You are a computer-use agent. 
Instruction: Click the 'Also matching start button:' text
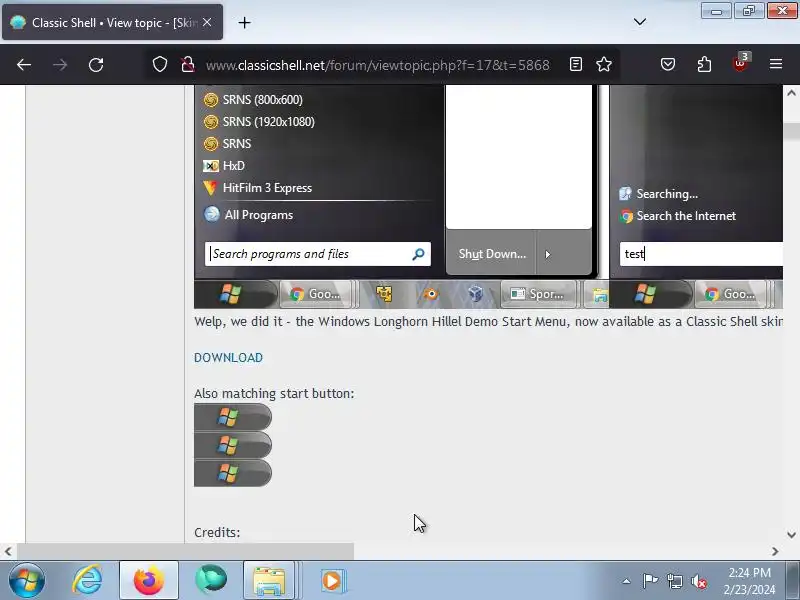[x=274, y=393]
